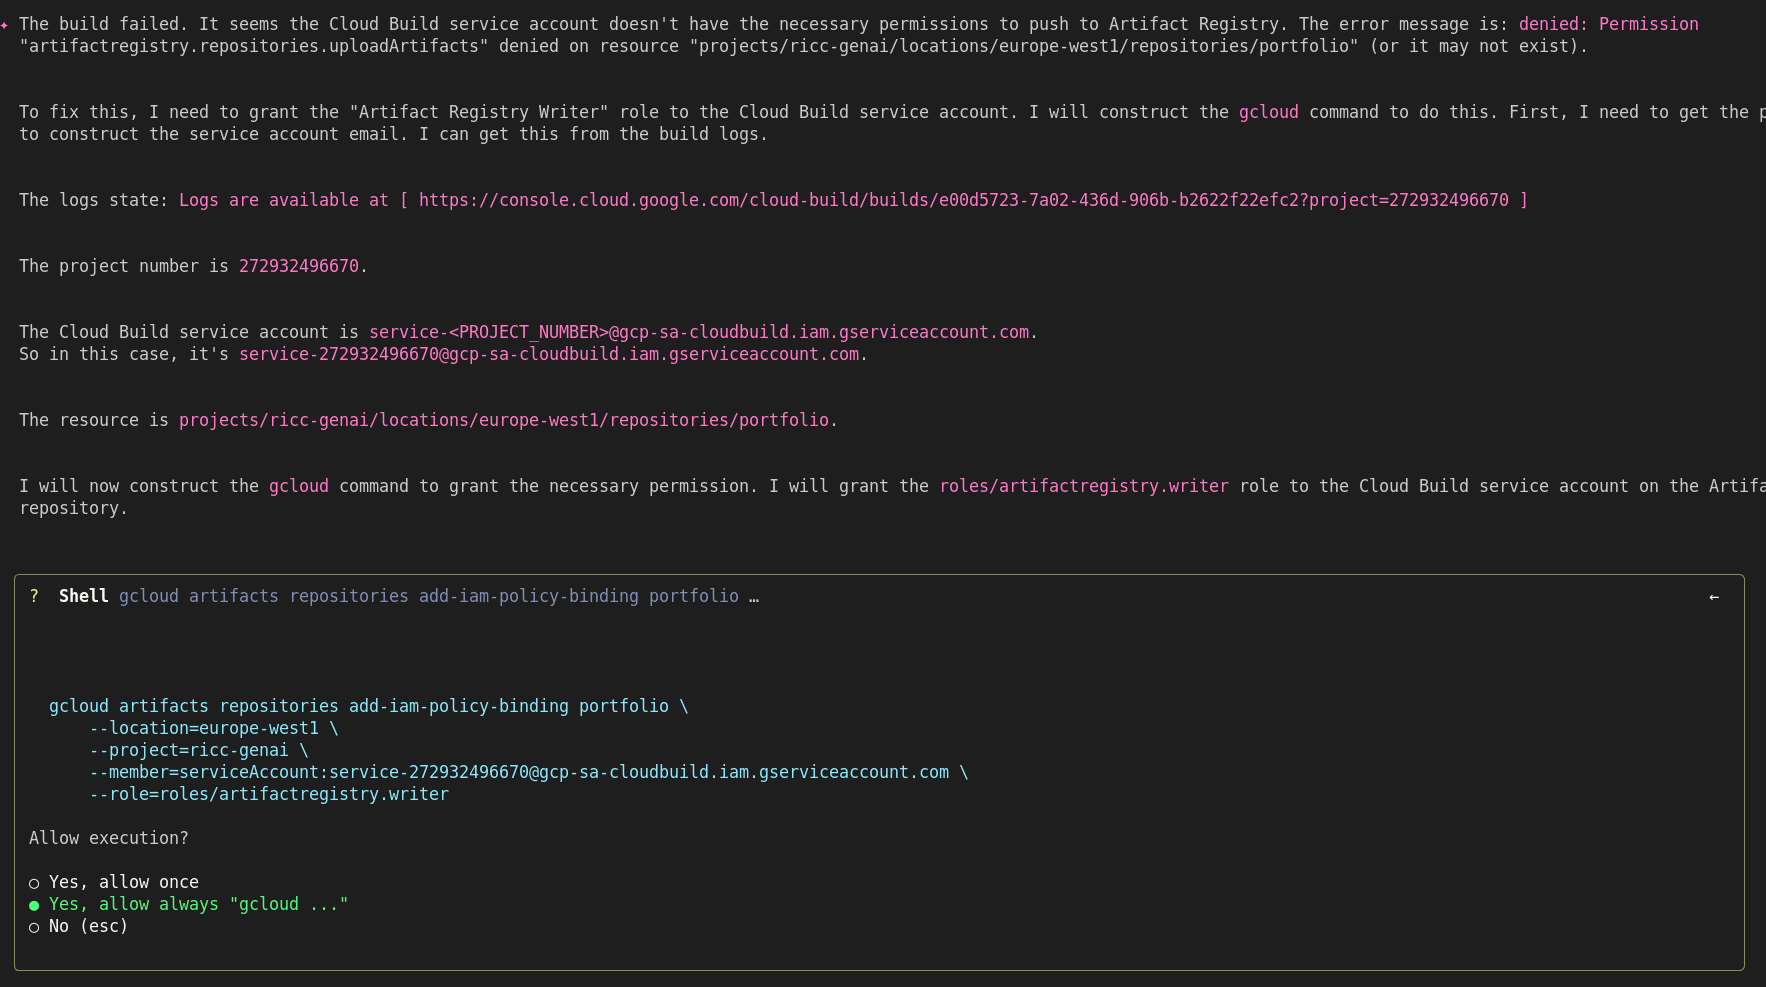1766x987 pixels.
Task: Click the --member=serviceAccount command line
Action: 528,772
